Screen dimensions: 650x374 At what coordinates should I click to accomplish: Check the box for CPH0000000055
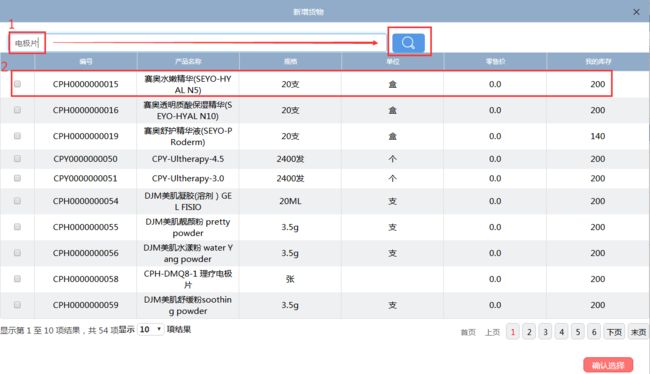[17, 227]
